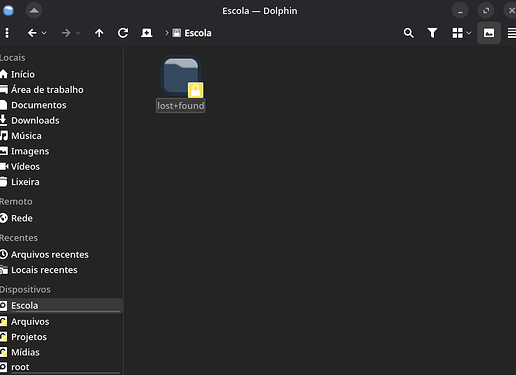Expand the back history dropdown arrow
Viewport: 516px width, 375px height.
coord(44,33)
